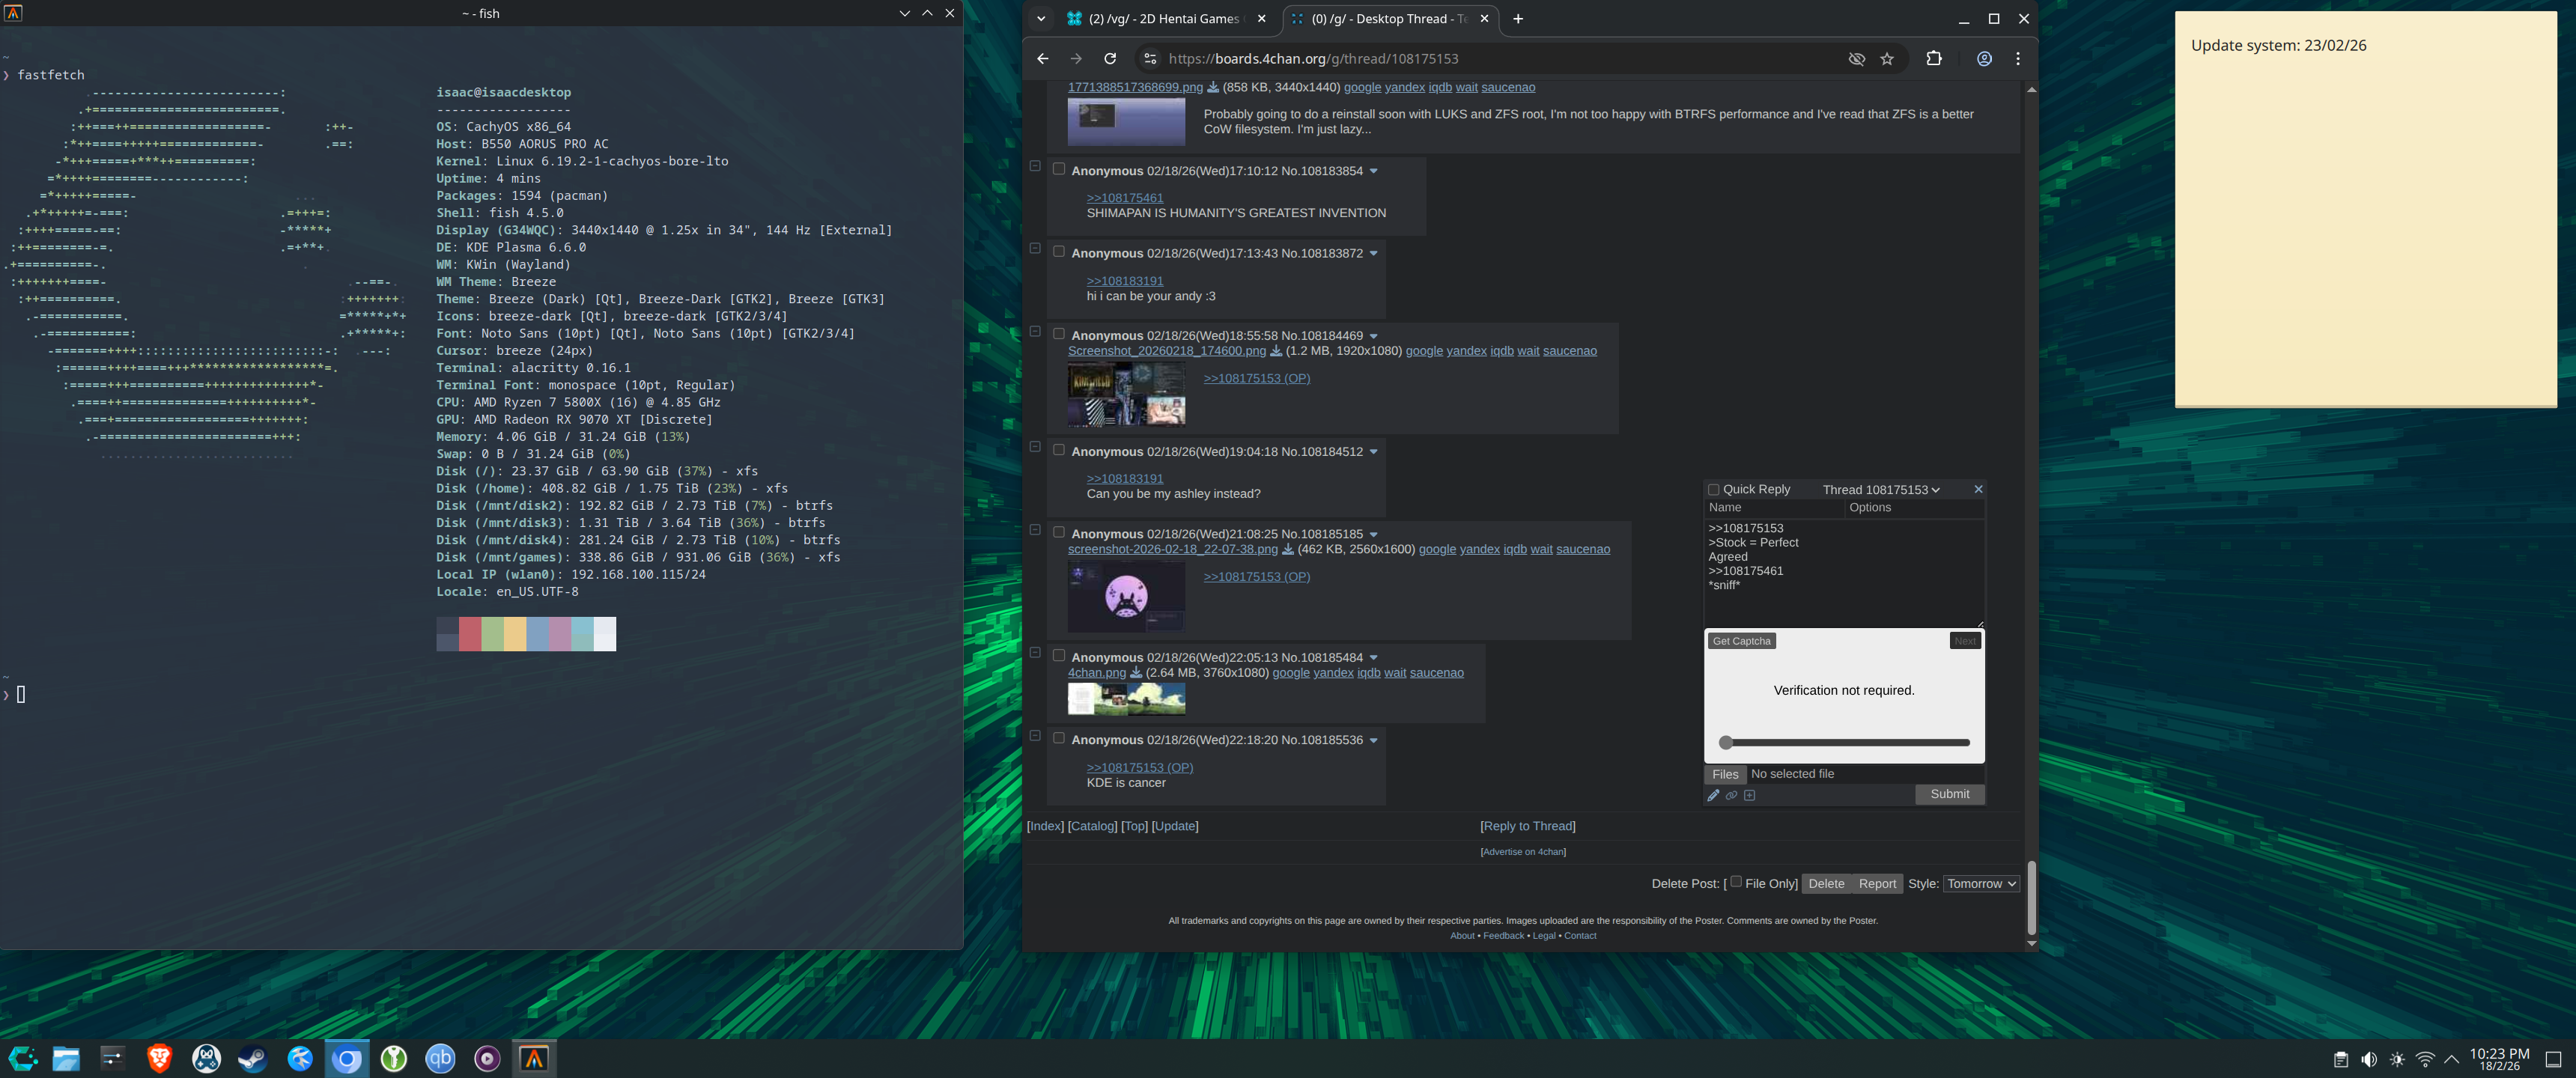Image resolution: width=2576 pixels, height=1078 pixels.
Task: Reload the 4chan thread page
Action: [x=1109, y=59]
